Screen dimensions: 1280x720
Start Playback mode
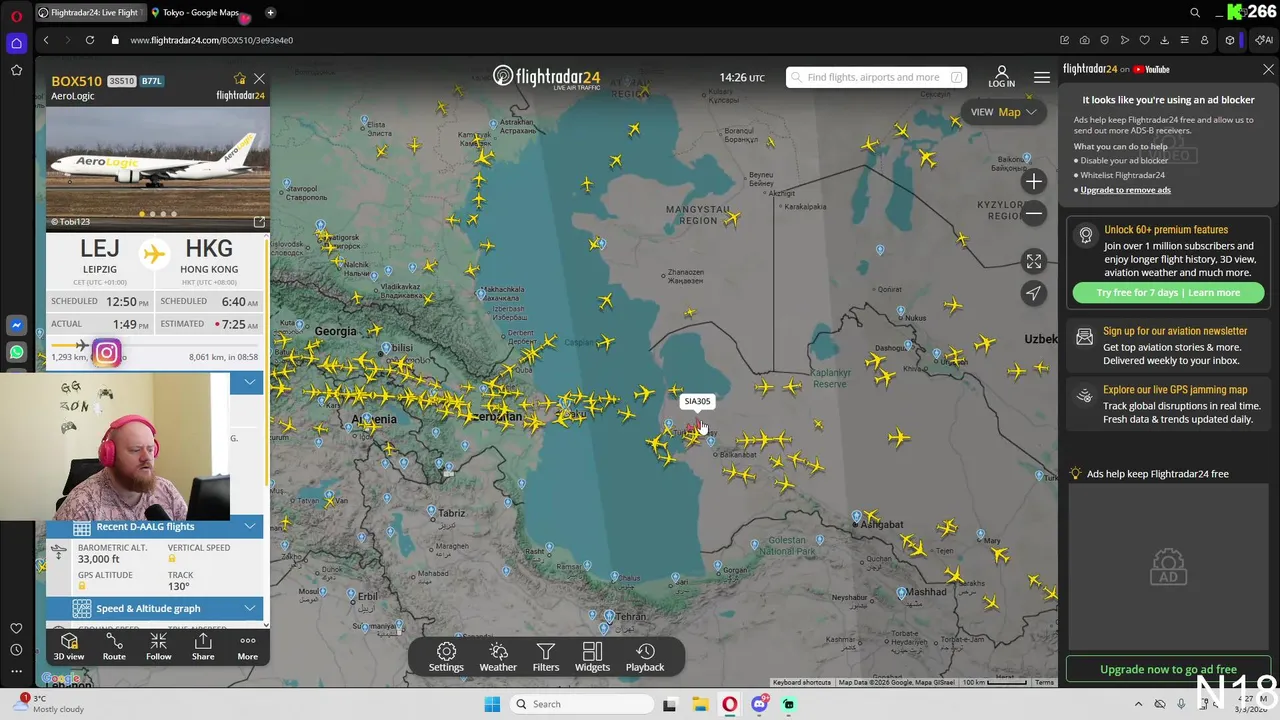pos(645,657)
